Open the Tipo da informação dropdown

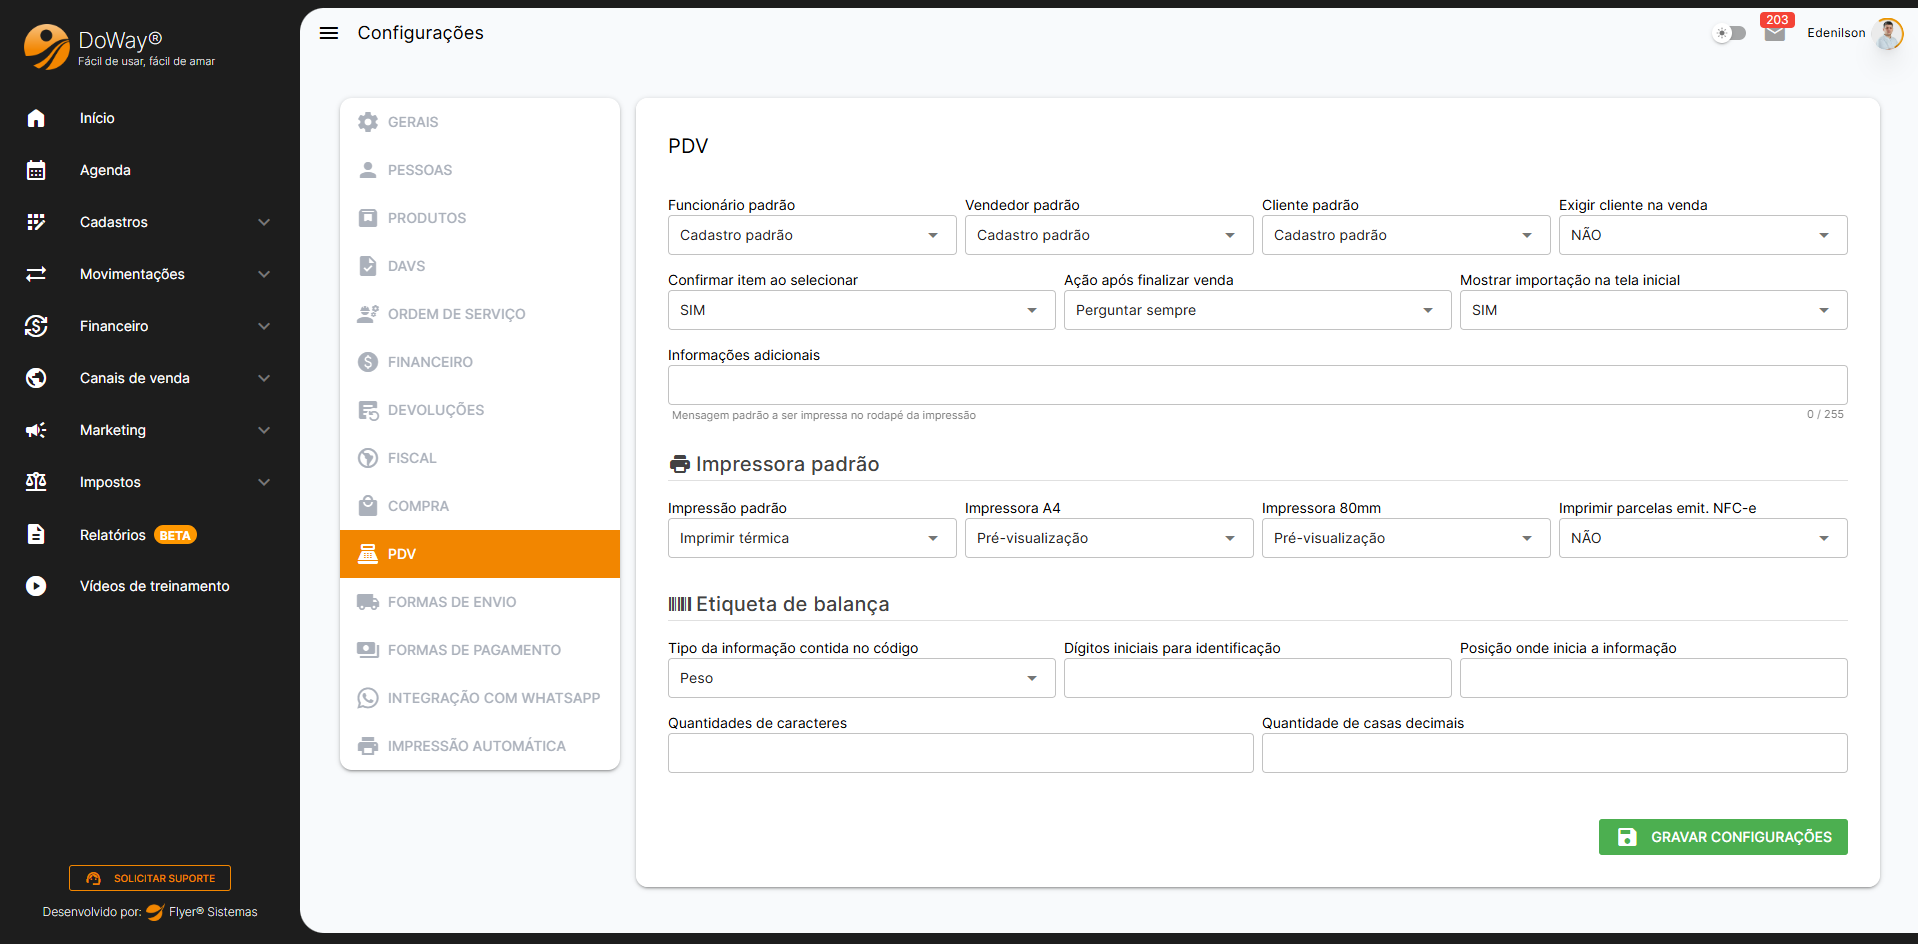(860, 678)
